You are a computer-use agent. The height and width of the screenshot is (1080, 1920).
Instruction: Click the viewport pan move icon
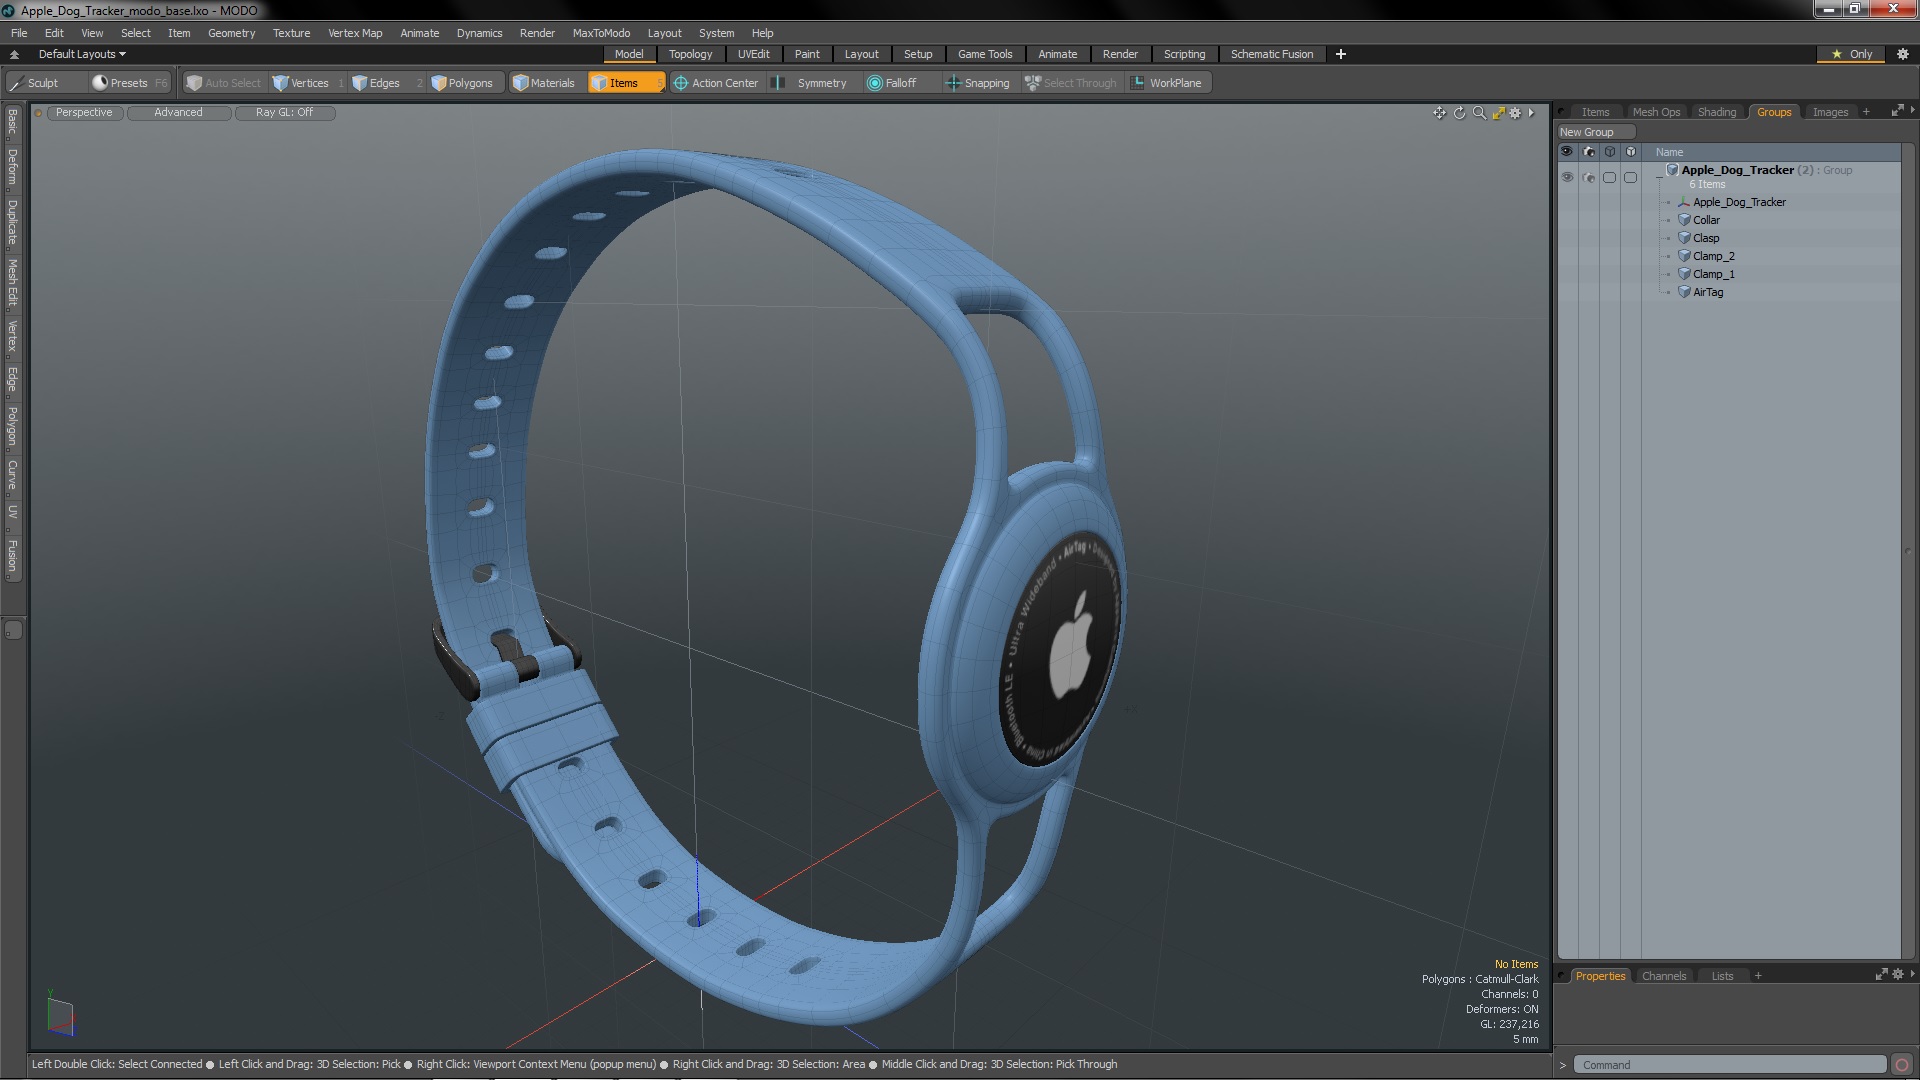pyautogui.click(x=1439, y=113)
